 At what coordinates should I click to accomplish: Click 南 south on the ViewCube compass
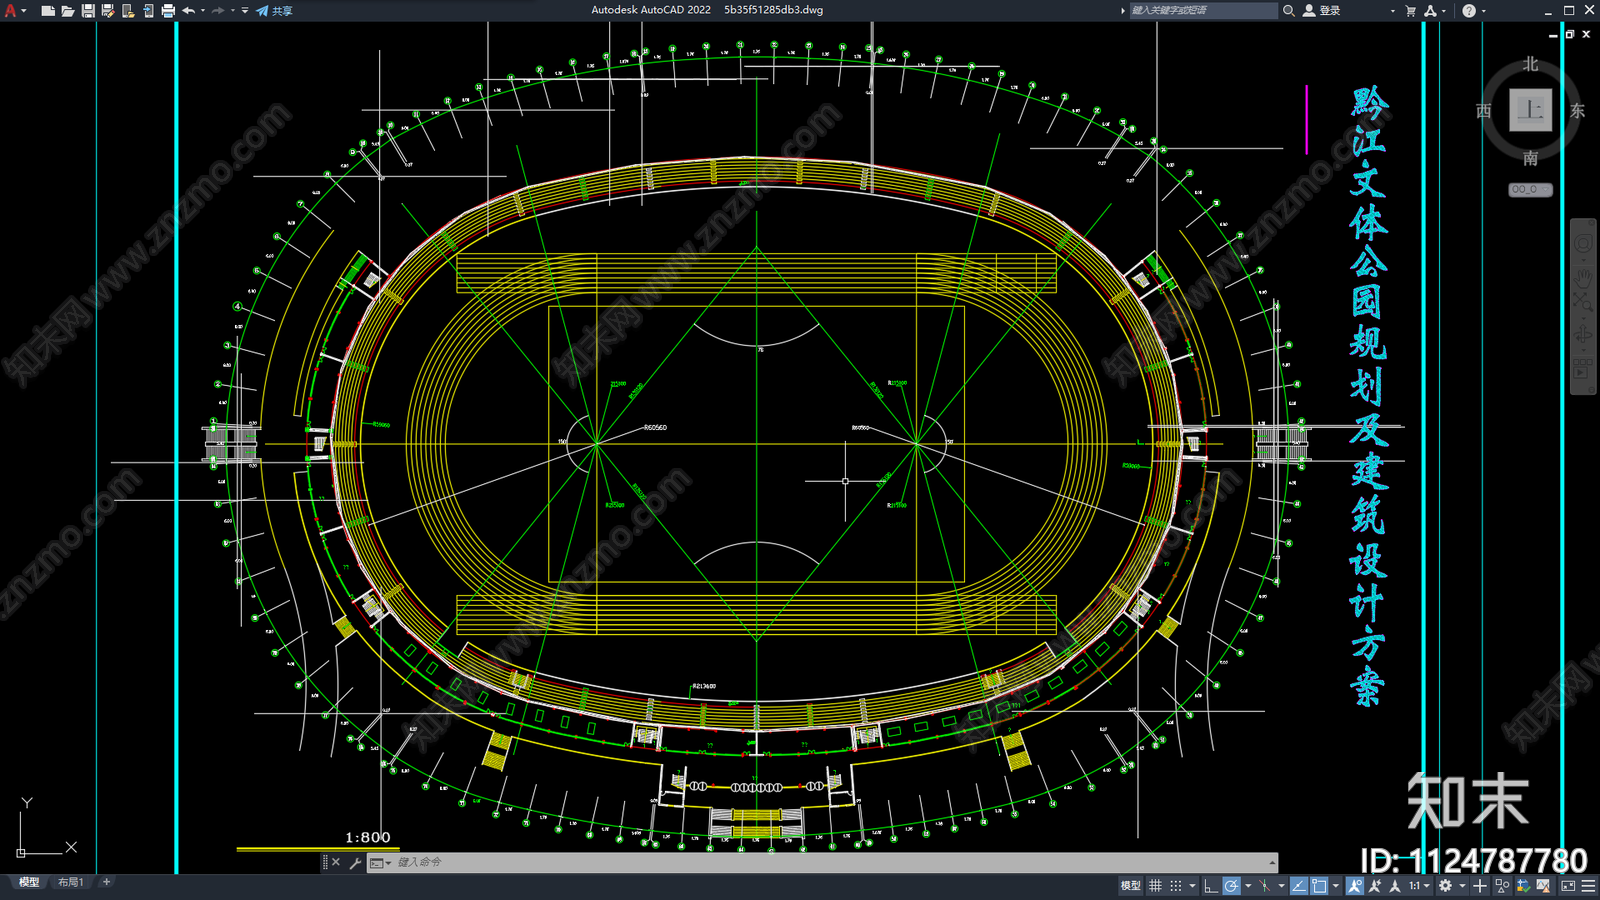point(1531,158)
